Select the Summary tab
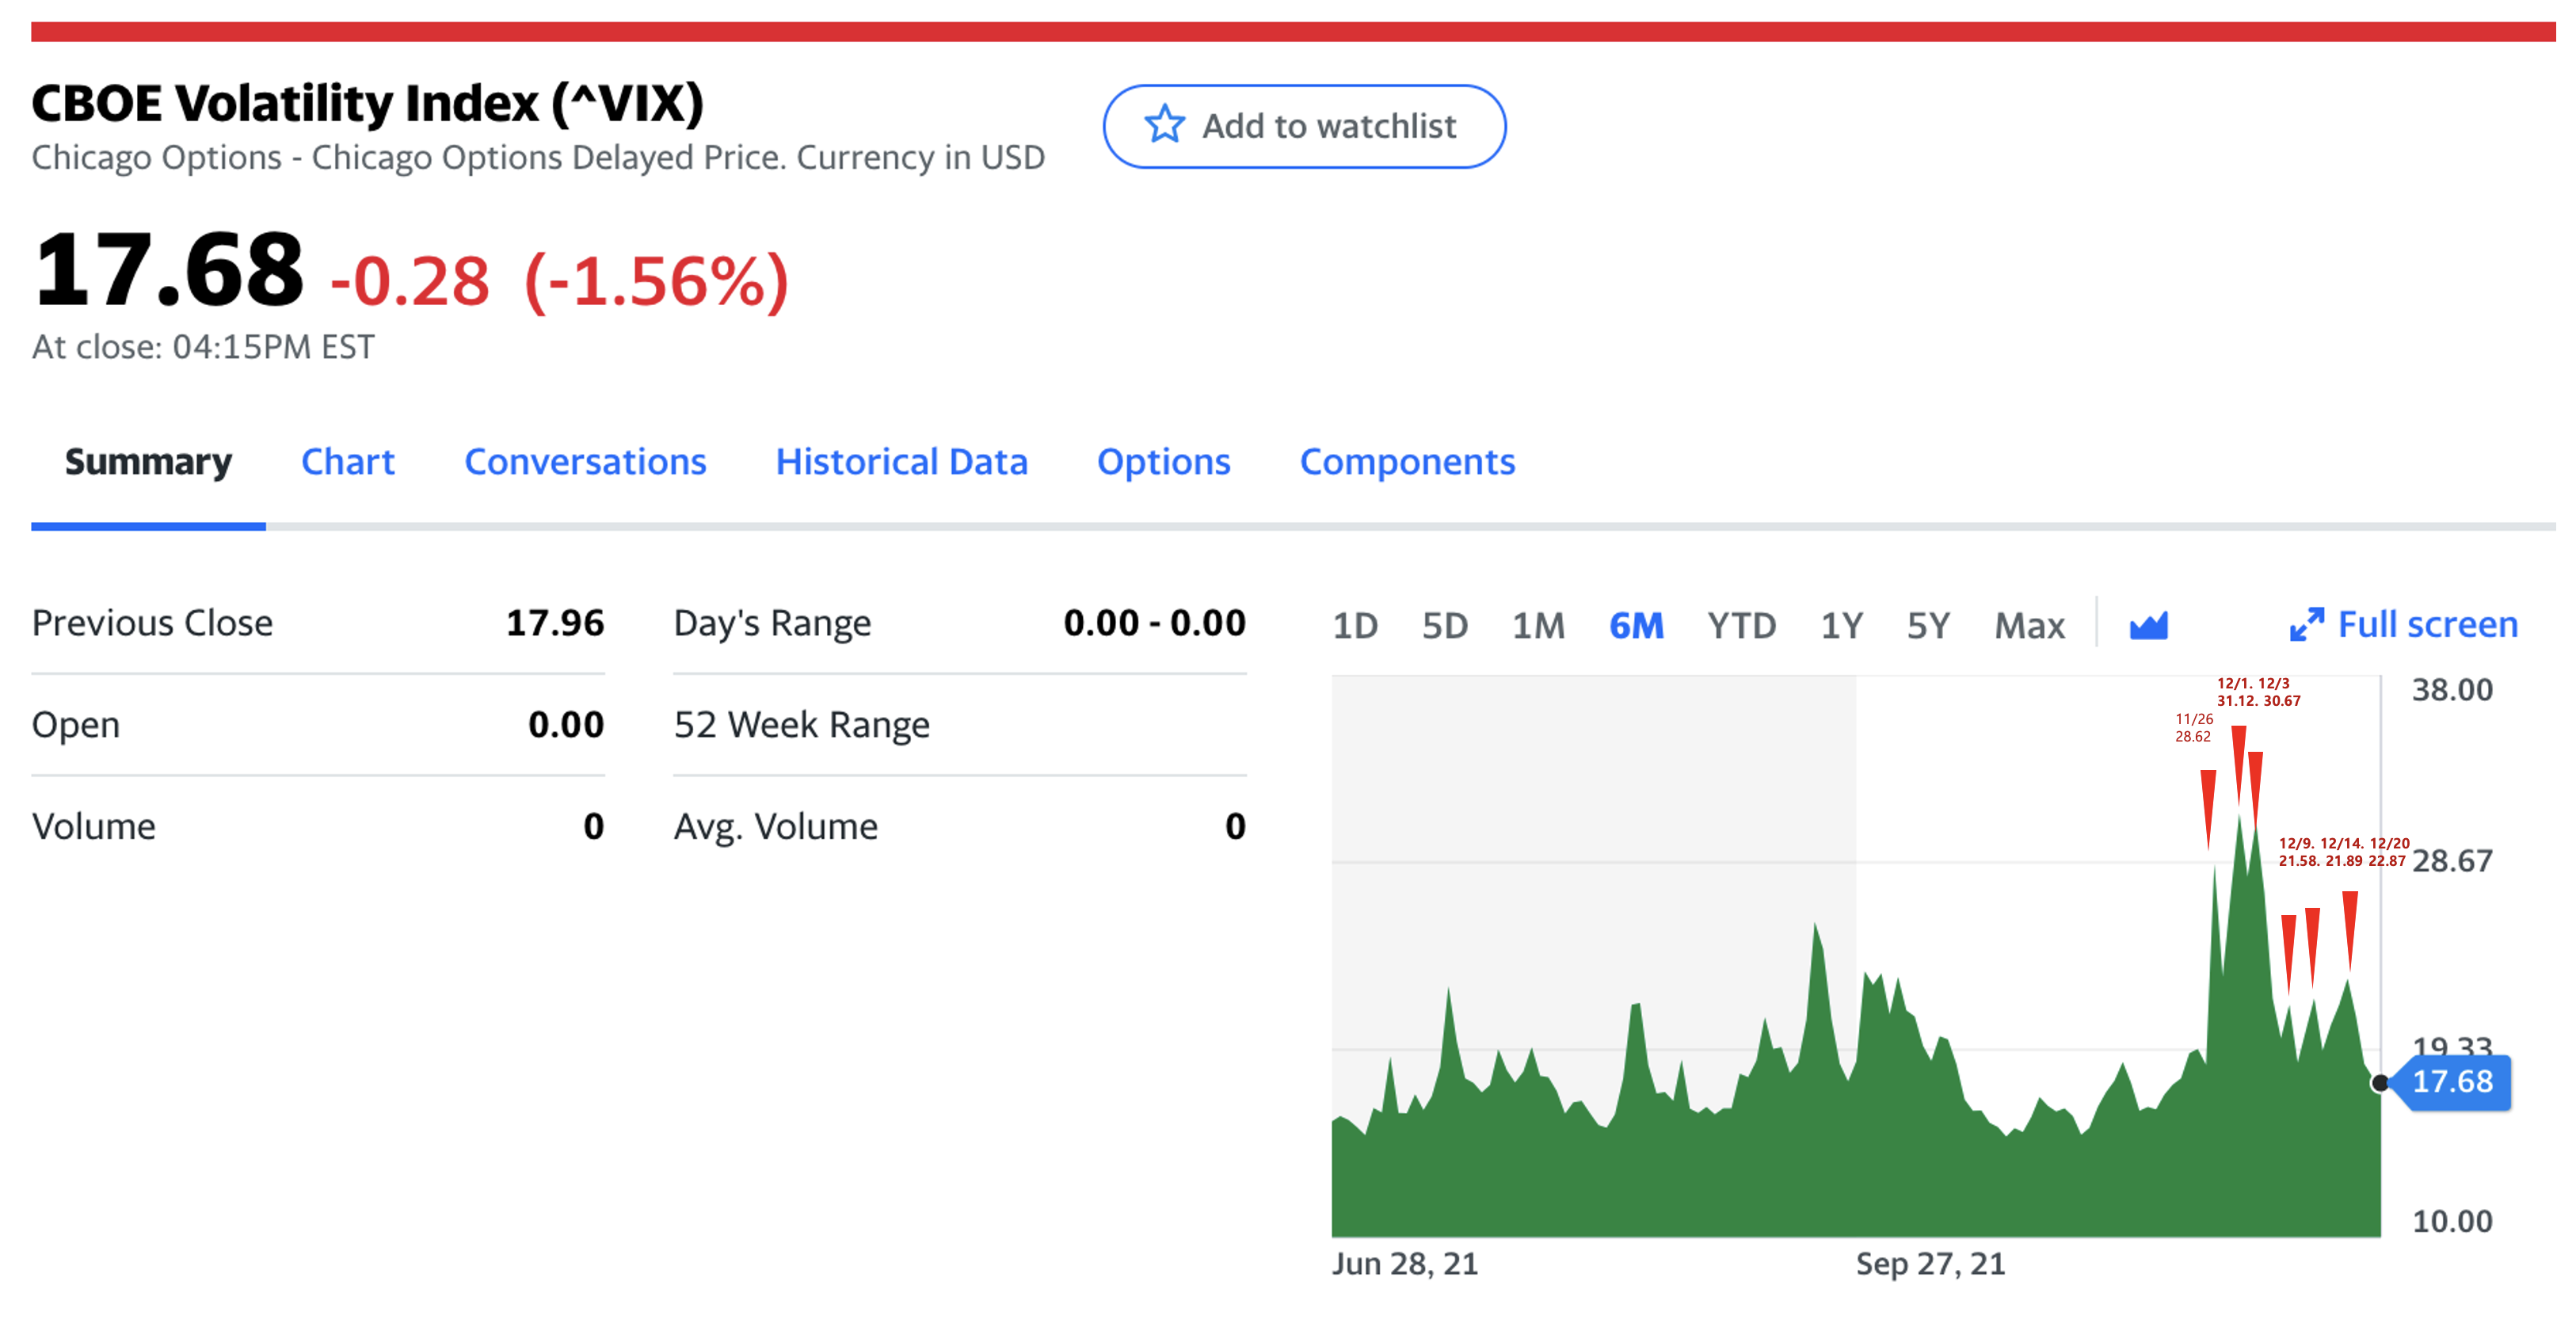2576x1323 pixels. (148, 461)
